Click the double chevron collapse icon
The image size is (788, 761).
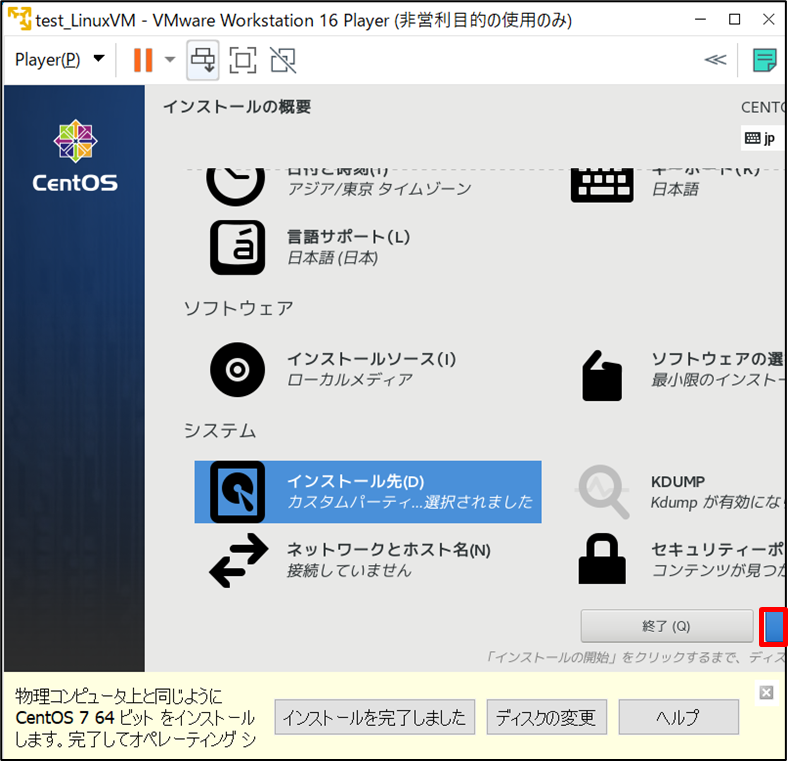pyautogui.click(x=715, y=60)
